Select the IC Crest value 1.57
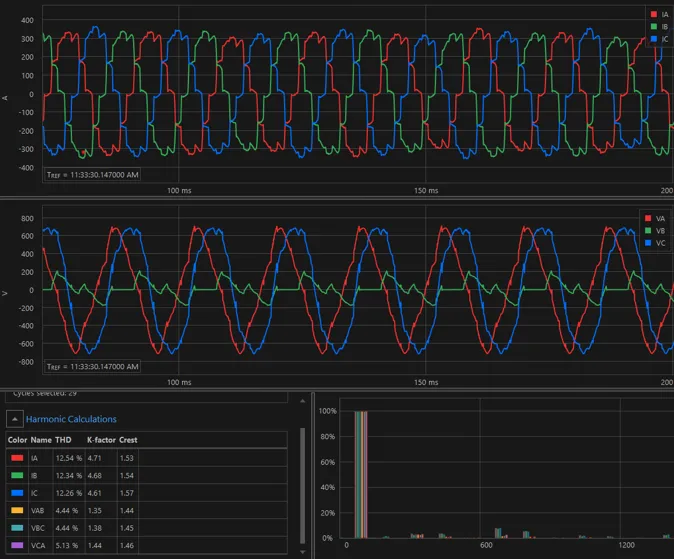 (127, 493)
